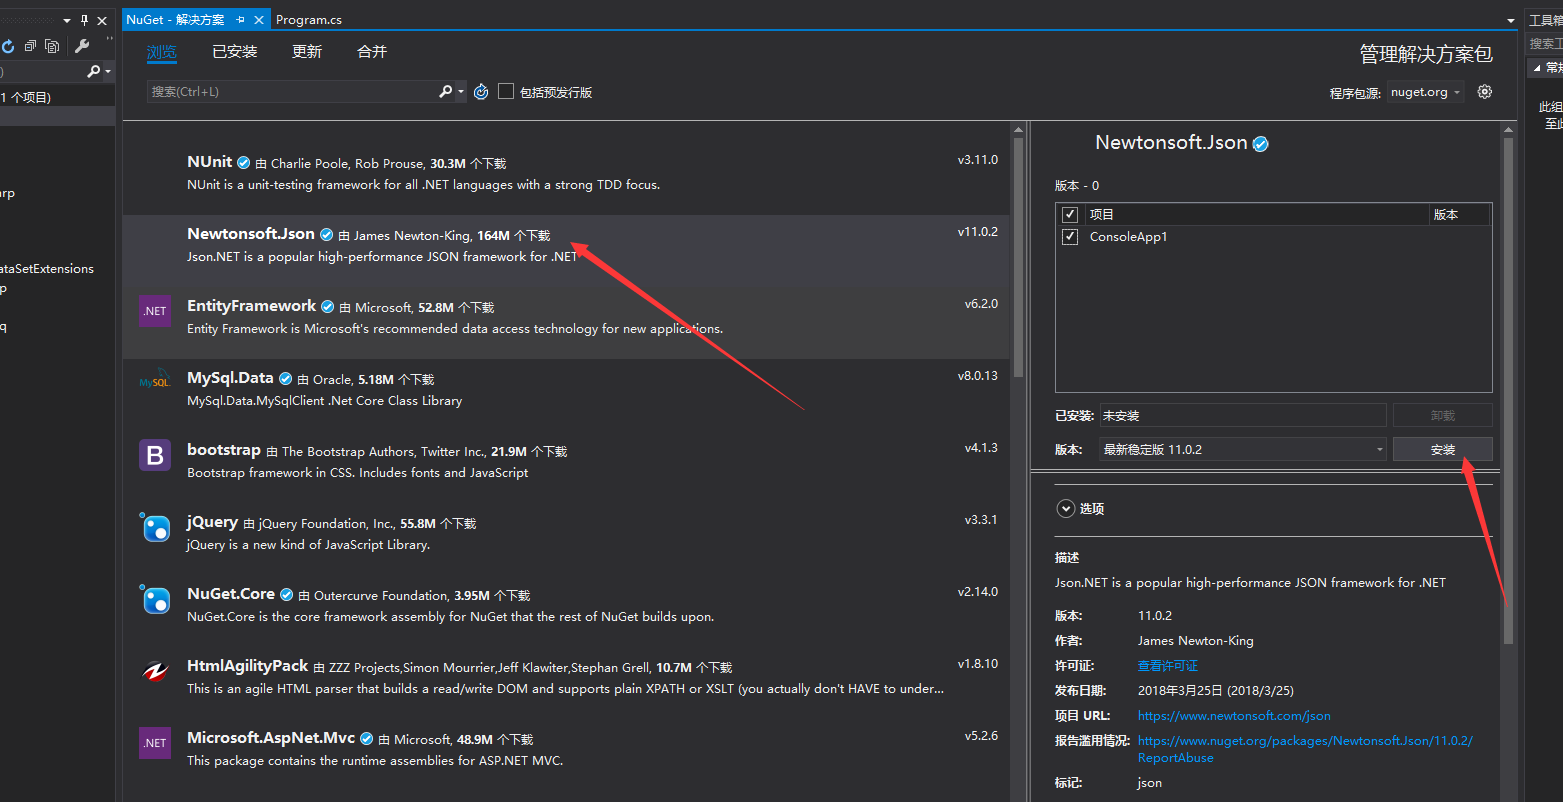Click the v11.0.2 version label in the list
This screenshot has width=1563, height=802.
977,231
